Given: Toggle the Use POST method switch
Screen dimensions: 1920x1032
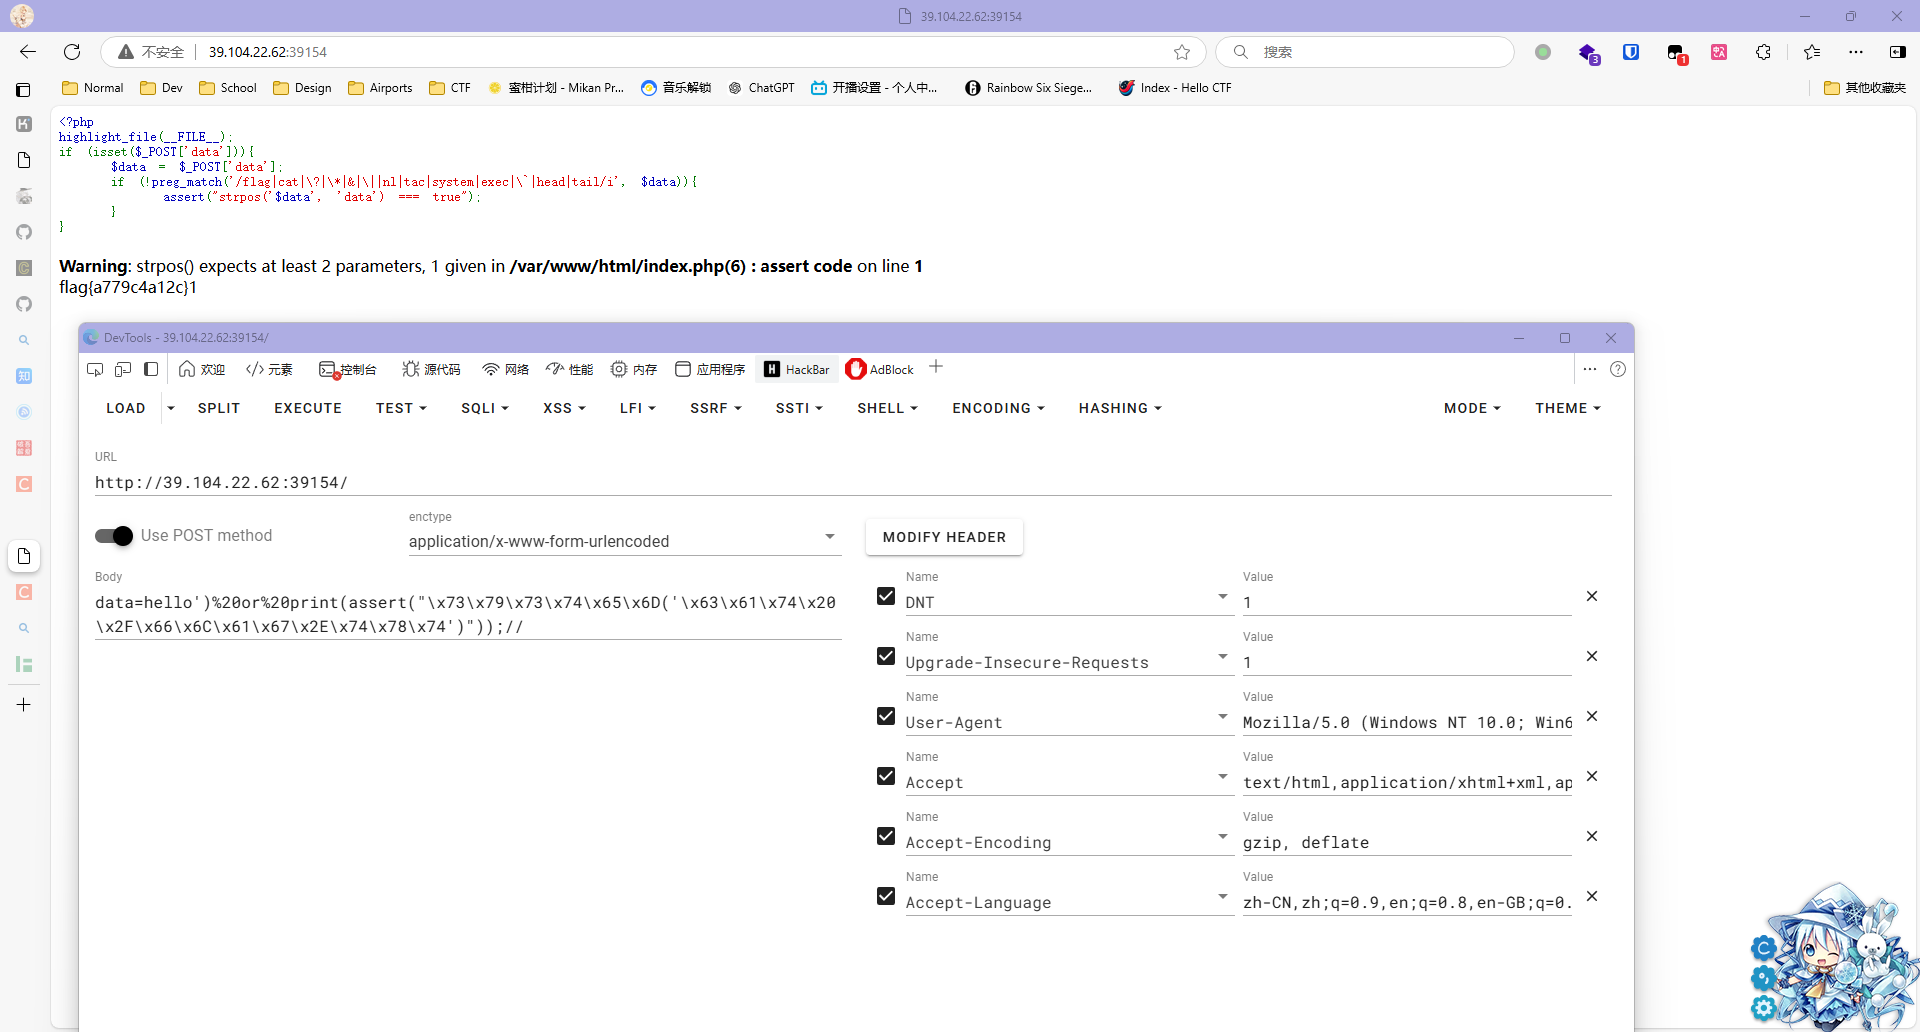Looking at the screenshot, I should click(x=114, y=536).
